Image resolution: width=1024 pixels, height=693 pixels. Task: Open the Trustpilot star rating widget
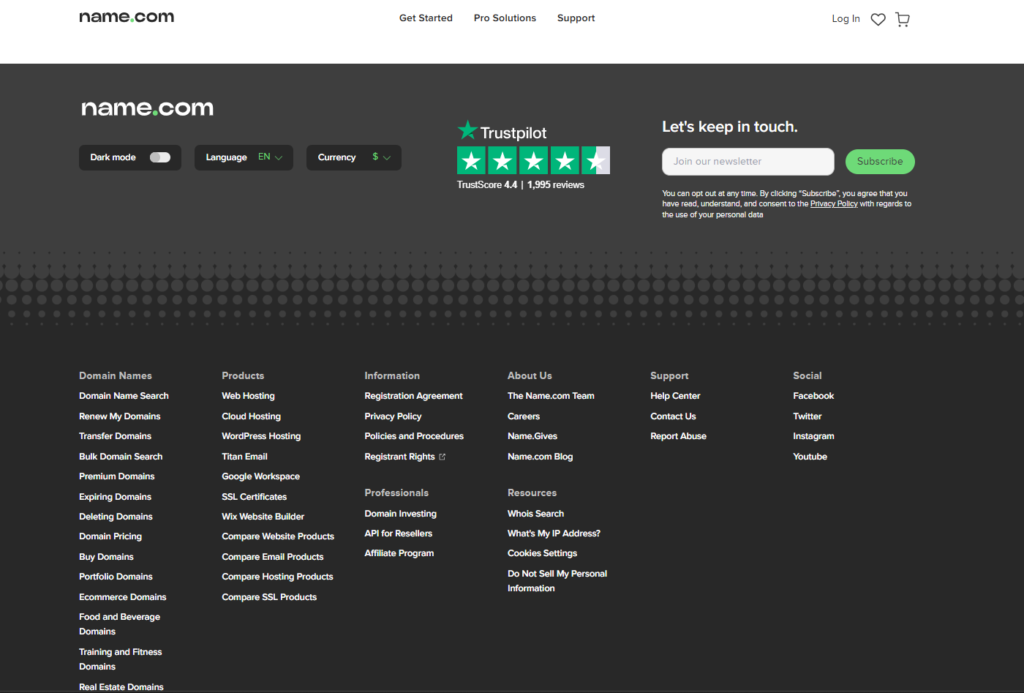533,160
